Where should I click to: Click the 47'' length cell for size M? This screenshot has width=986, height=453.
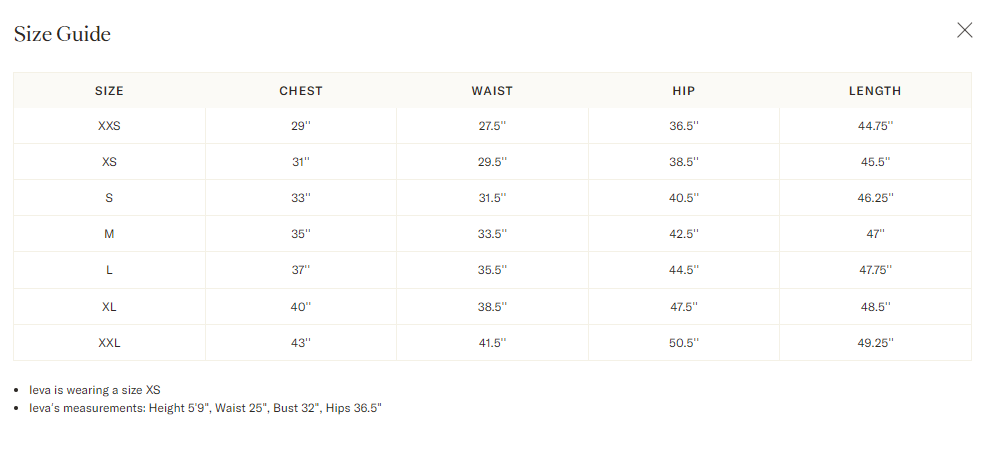click(875, 234)
